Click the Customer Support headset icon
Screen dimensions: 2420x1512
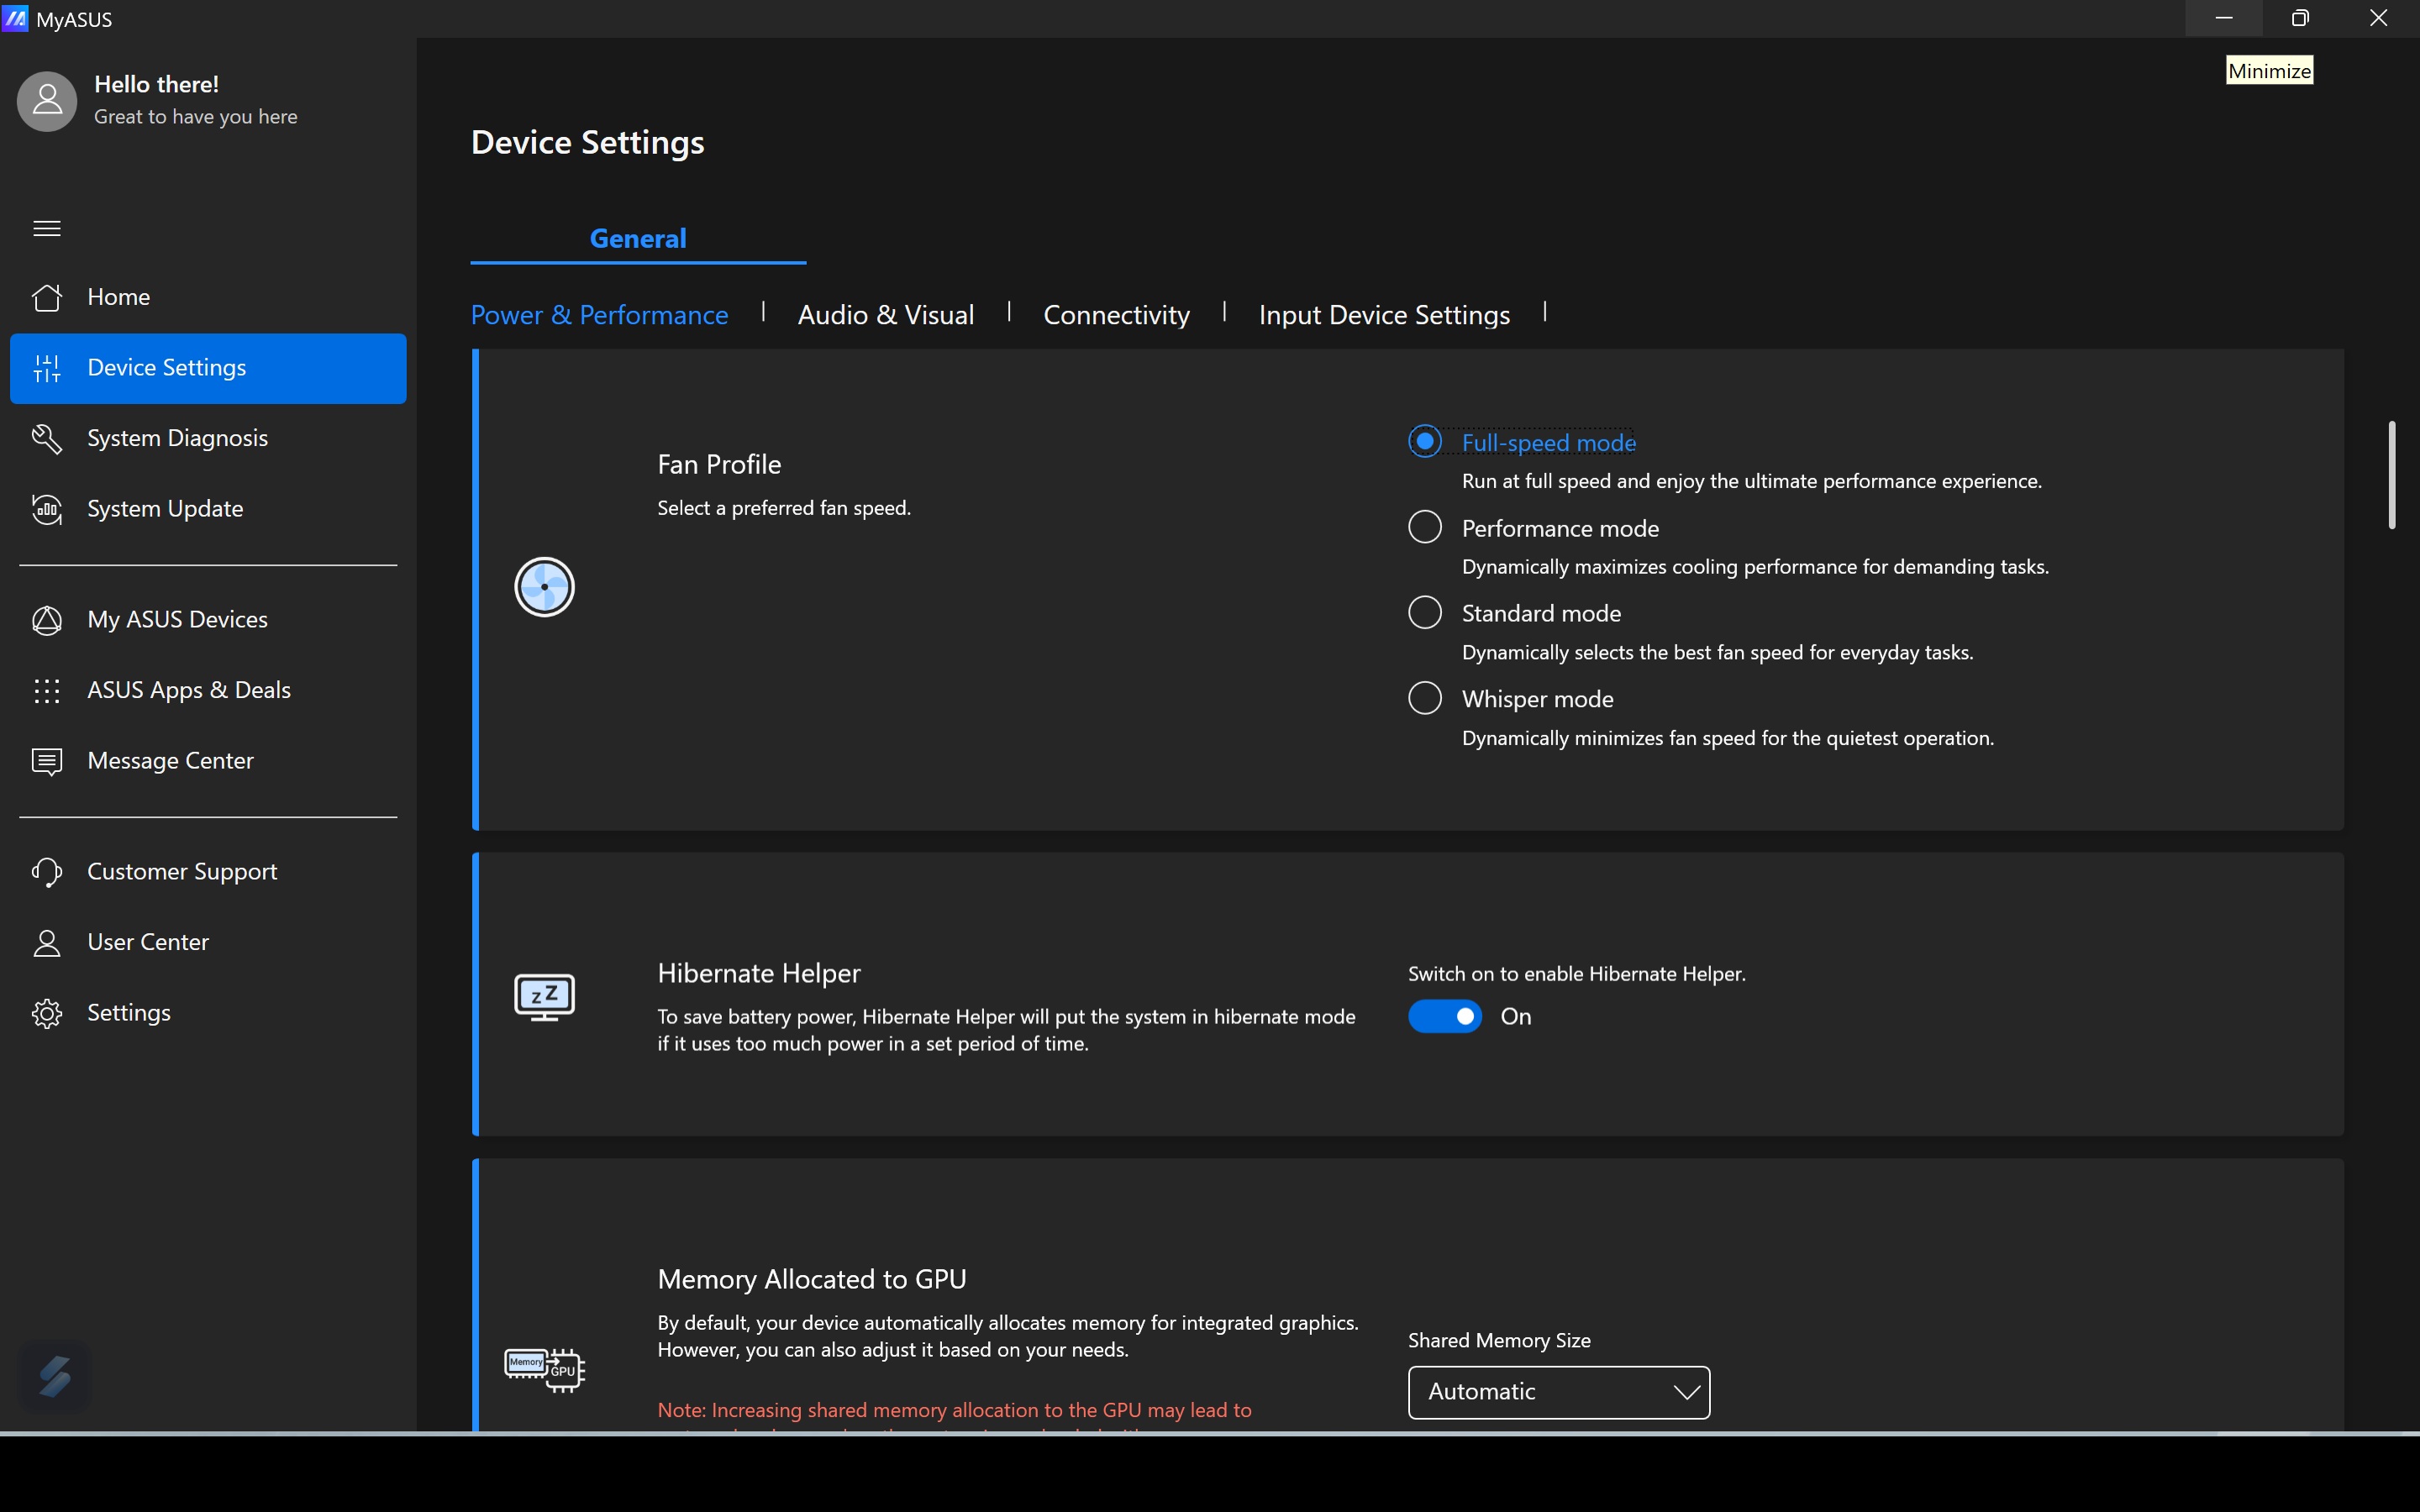[x=47, y=872]
